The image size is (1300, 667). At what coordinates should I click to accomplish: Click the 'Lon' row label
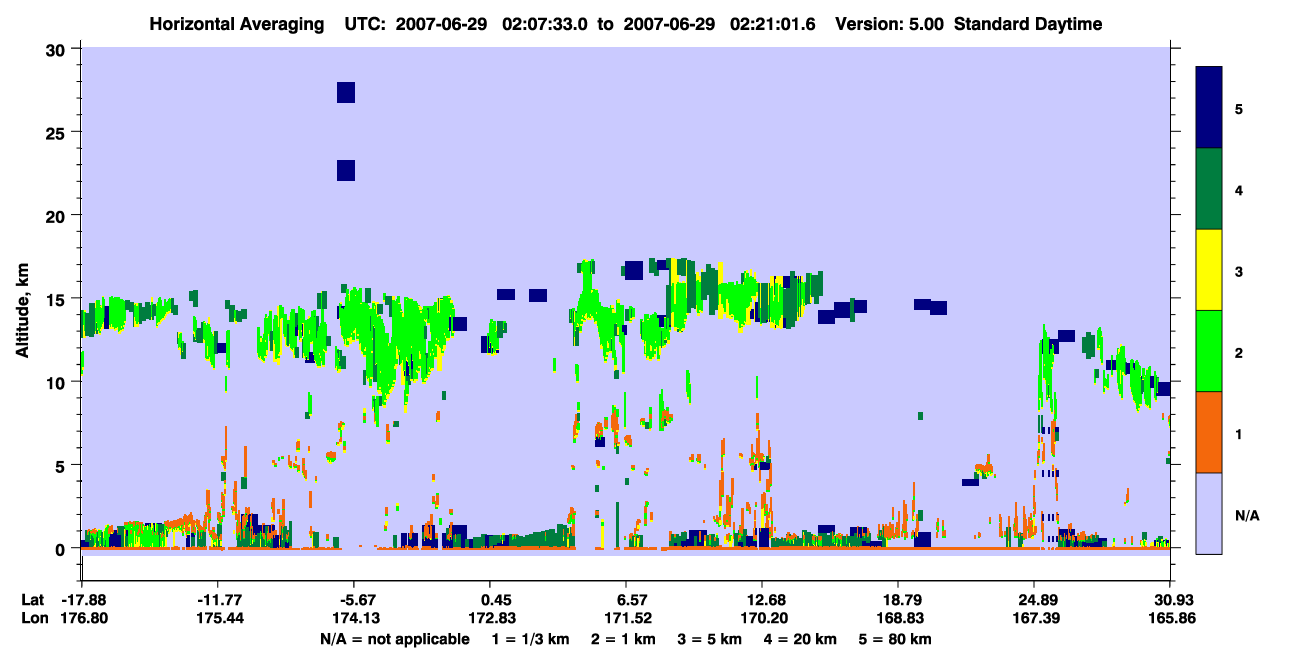coord(33,618)
